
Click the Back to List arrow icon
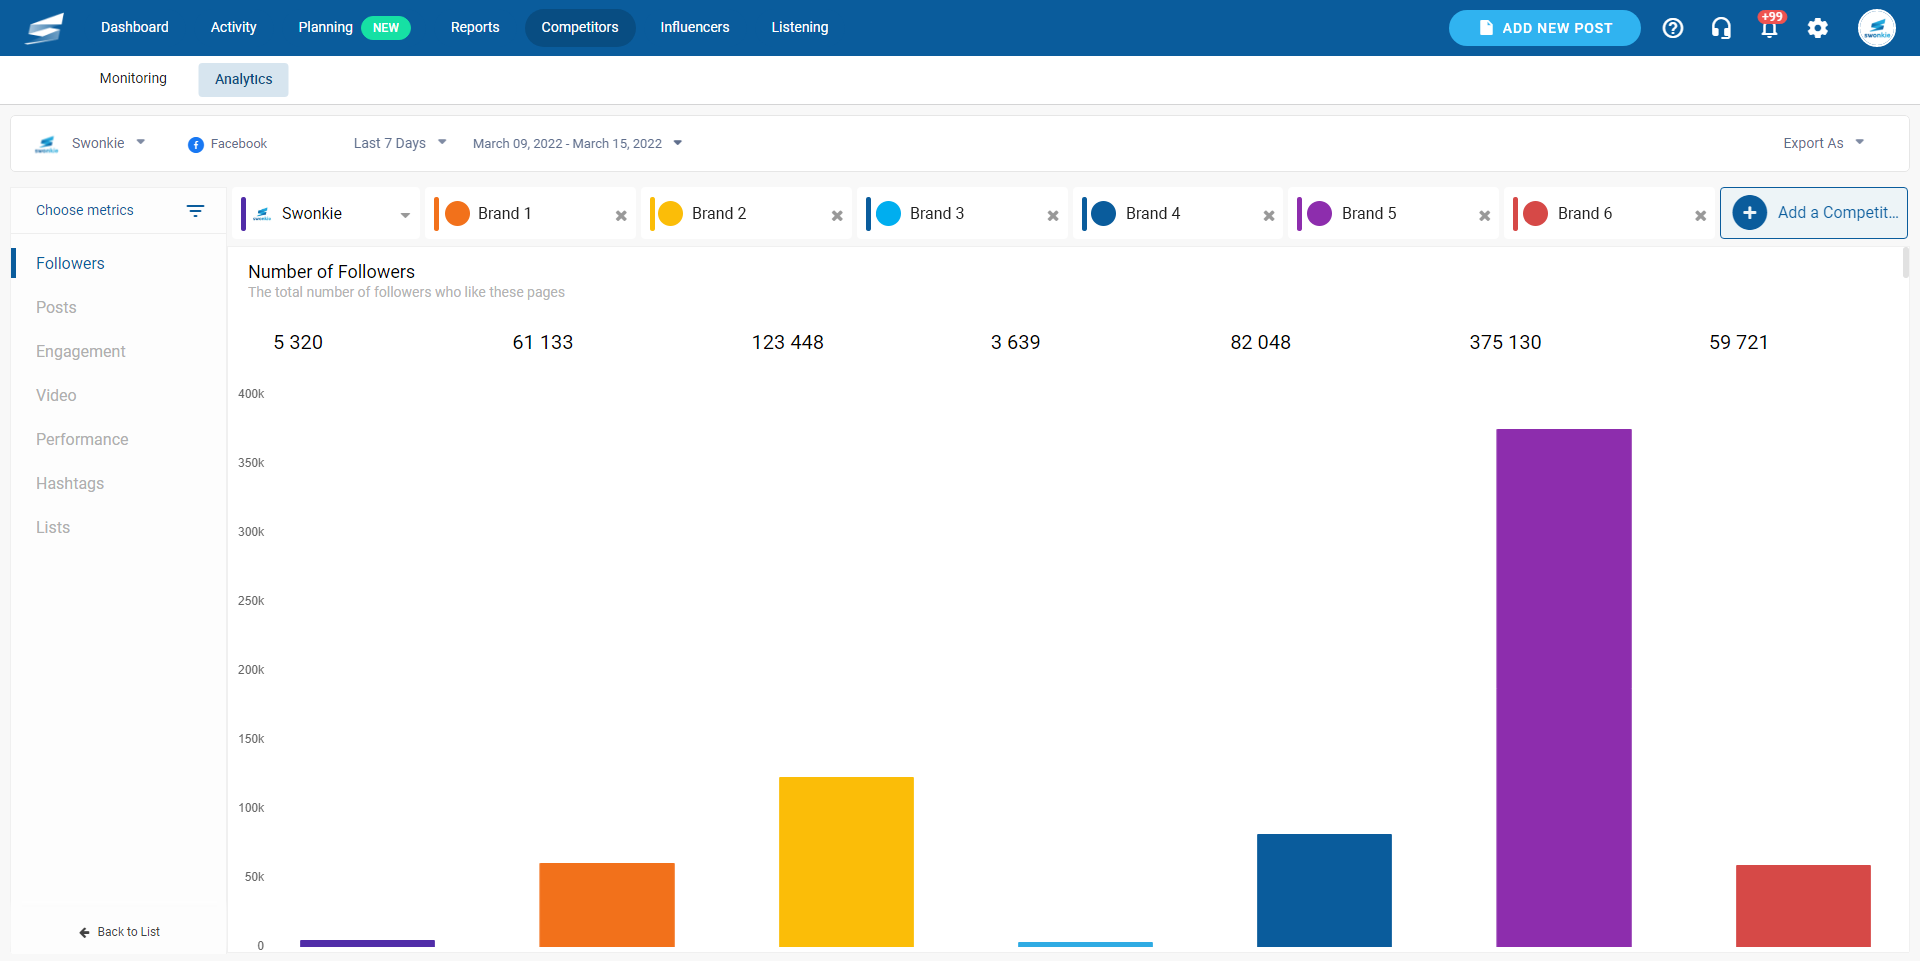coord(85,933)
